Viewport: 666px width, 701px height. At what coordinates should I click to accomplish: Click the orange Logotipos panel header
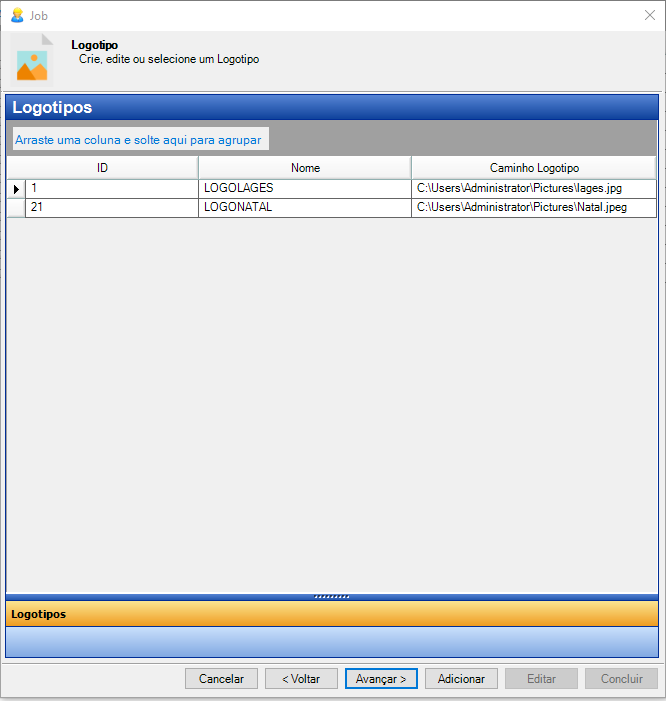tap(332, 613)
